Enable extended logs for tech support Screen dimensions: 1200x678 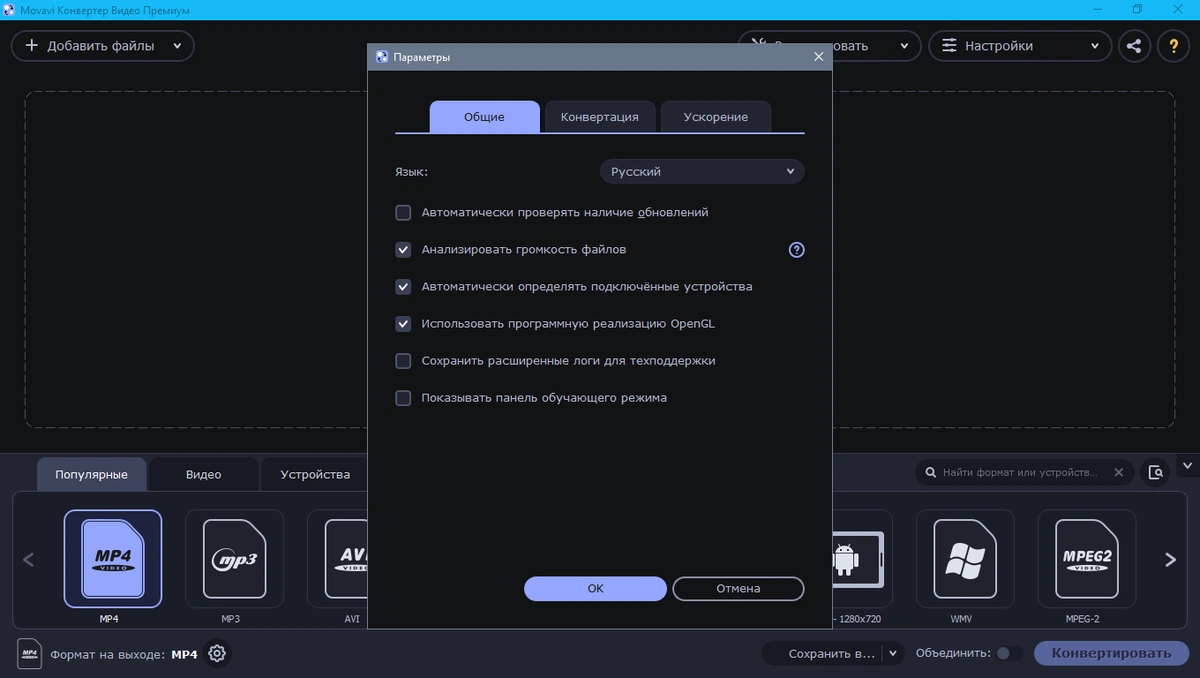click(x=403, y=361)
